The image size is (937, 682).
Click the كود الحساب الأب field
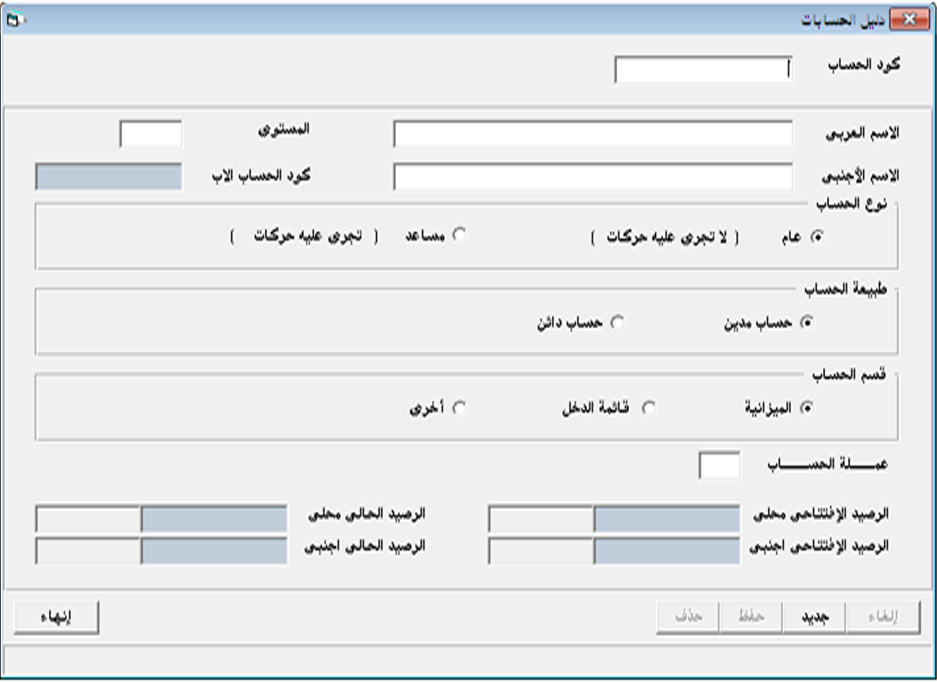coord(109,177)
